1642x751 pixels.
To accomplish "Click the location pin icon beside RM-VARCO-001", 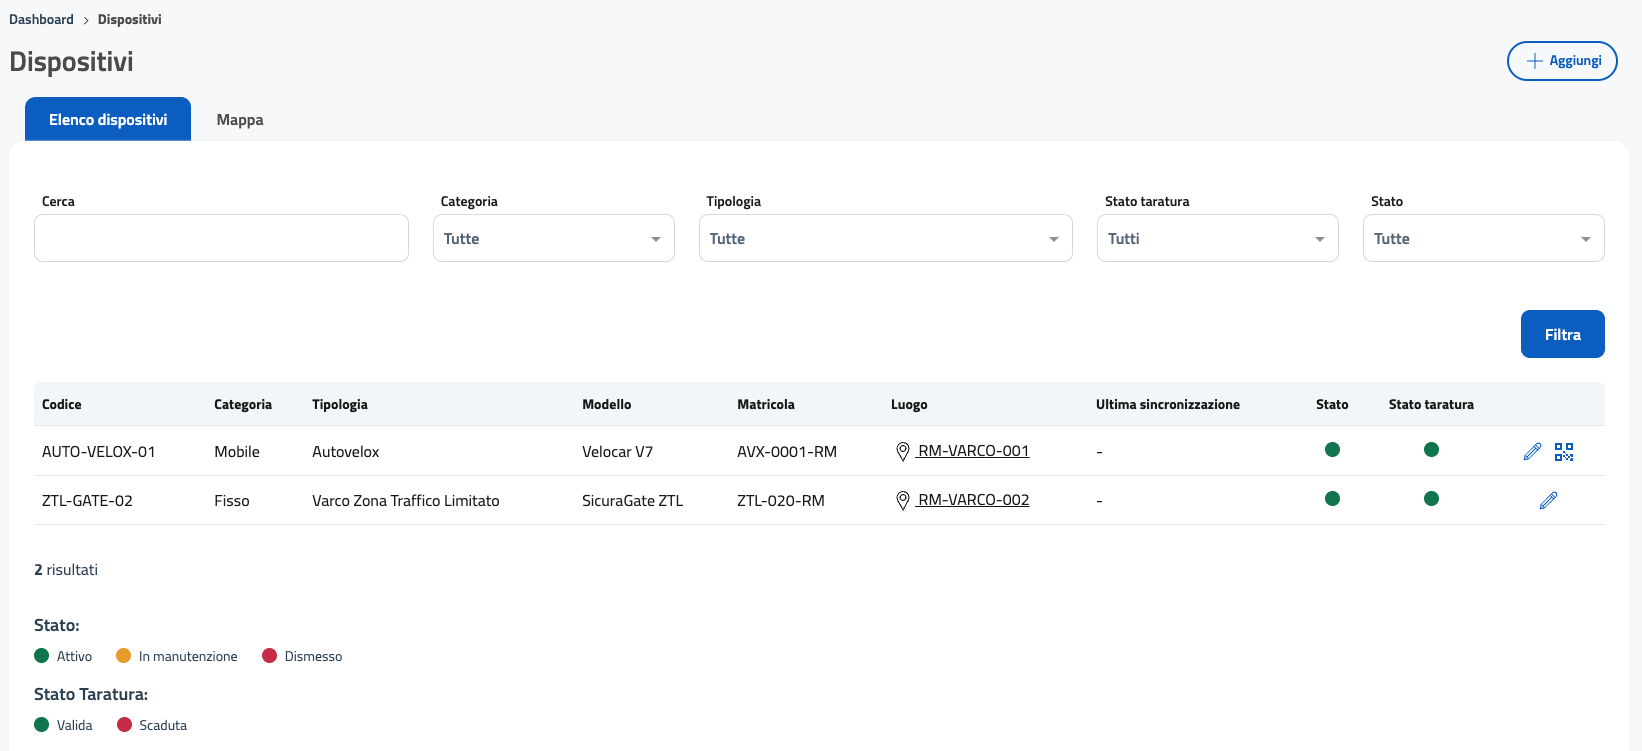I will pos(902,452).
